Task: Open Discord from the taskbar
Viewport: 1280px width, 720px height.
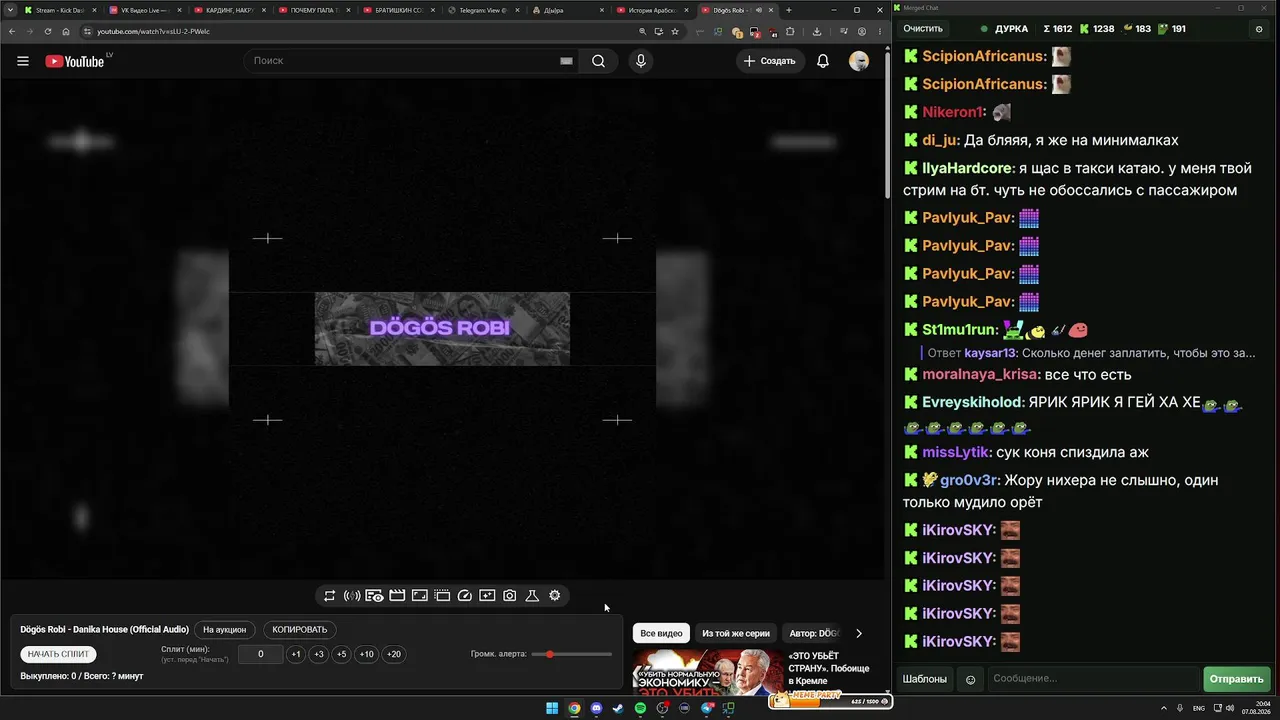Action: [597, 708]
